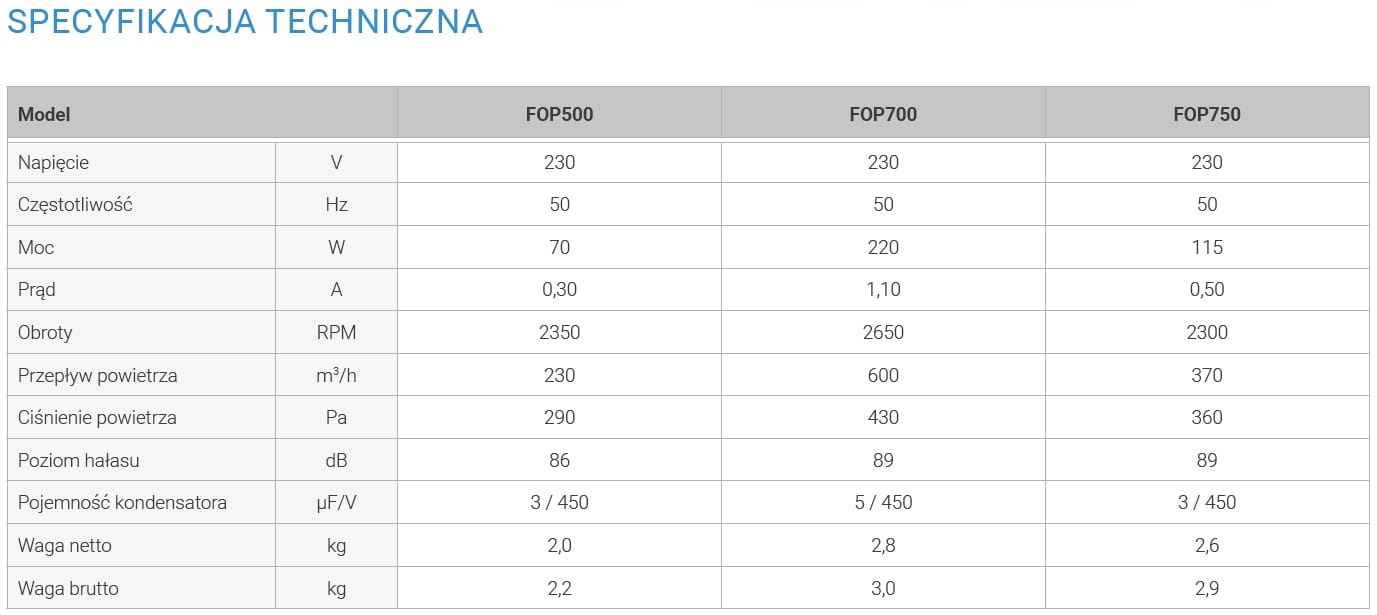Click the Ciśnienie powietrza value 430
1377x615 pixels.
pyautogui.click(x=883, y=417)
